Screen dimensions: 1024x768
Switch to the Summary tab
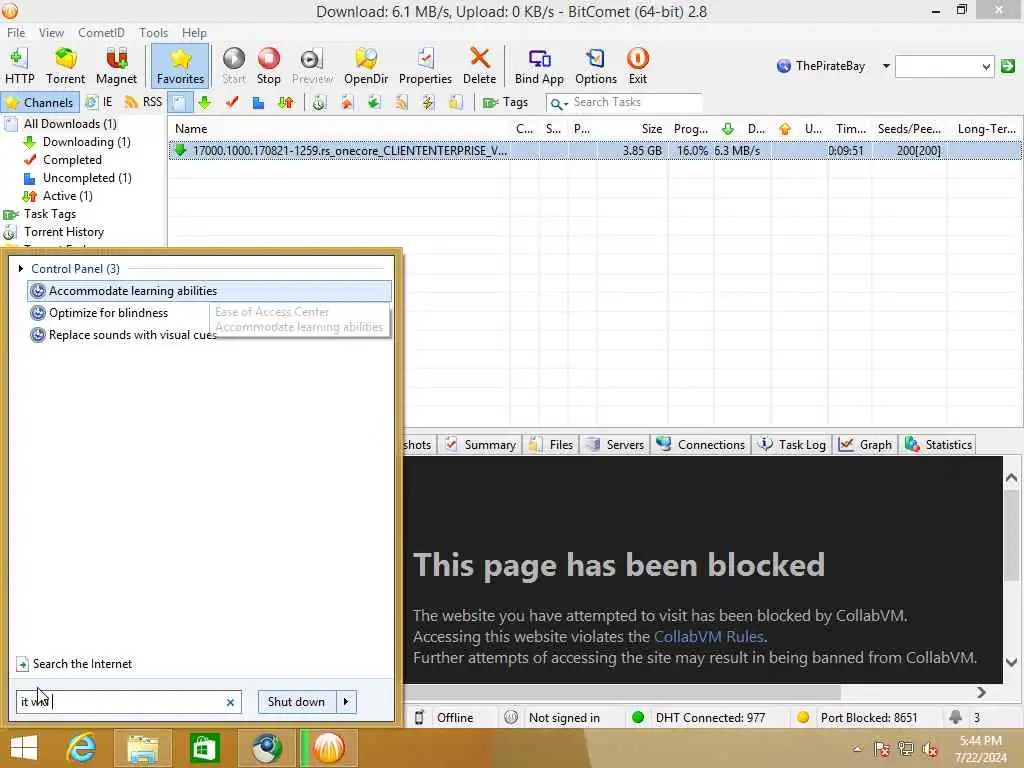[x=481, y=445]
